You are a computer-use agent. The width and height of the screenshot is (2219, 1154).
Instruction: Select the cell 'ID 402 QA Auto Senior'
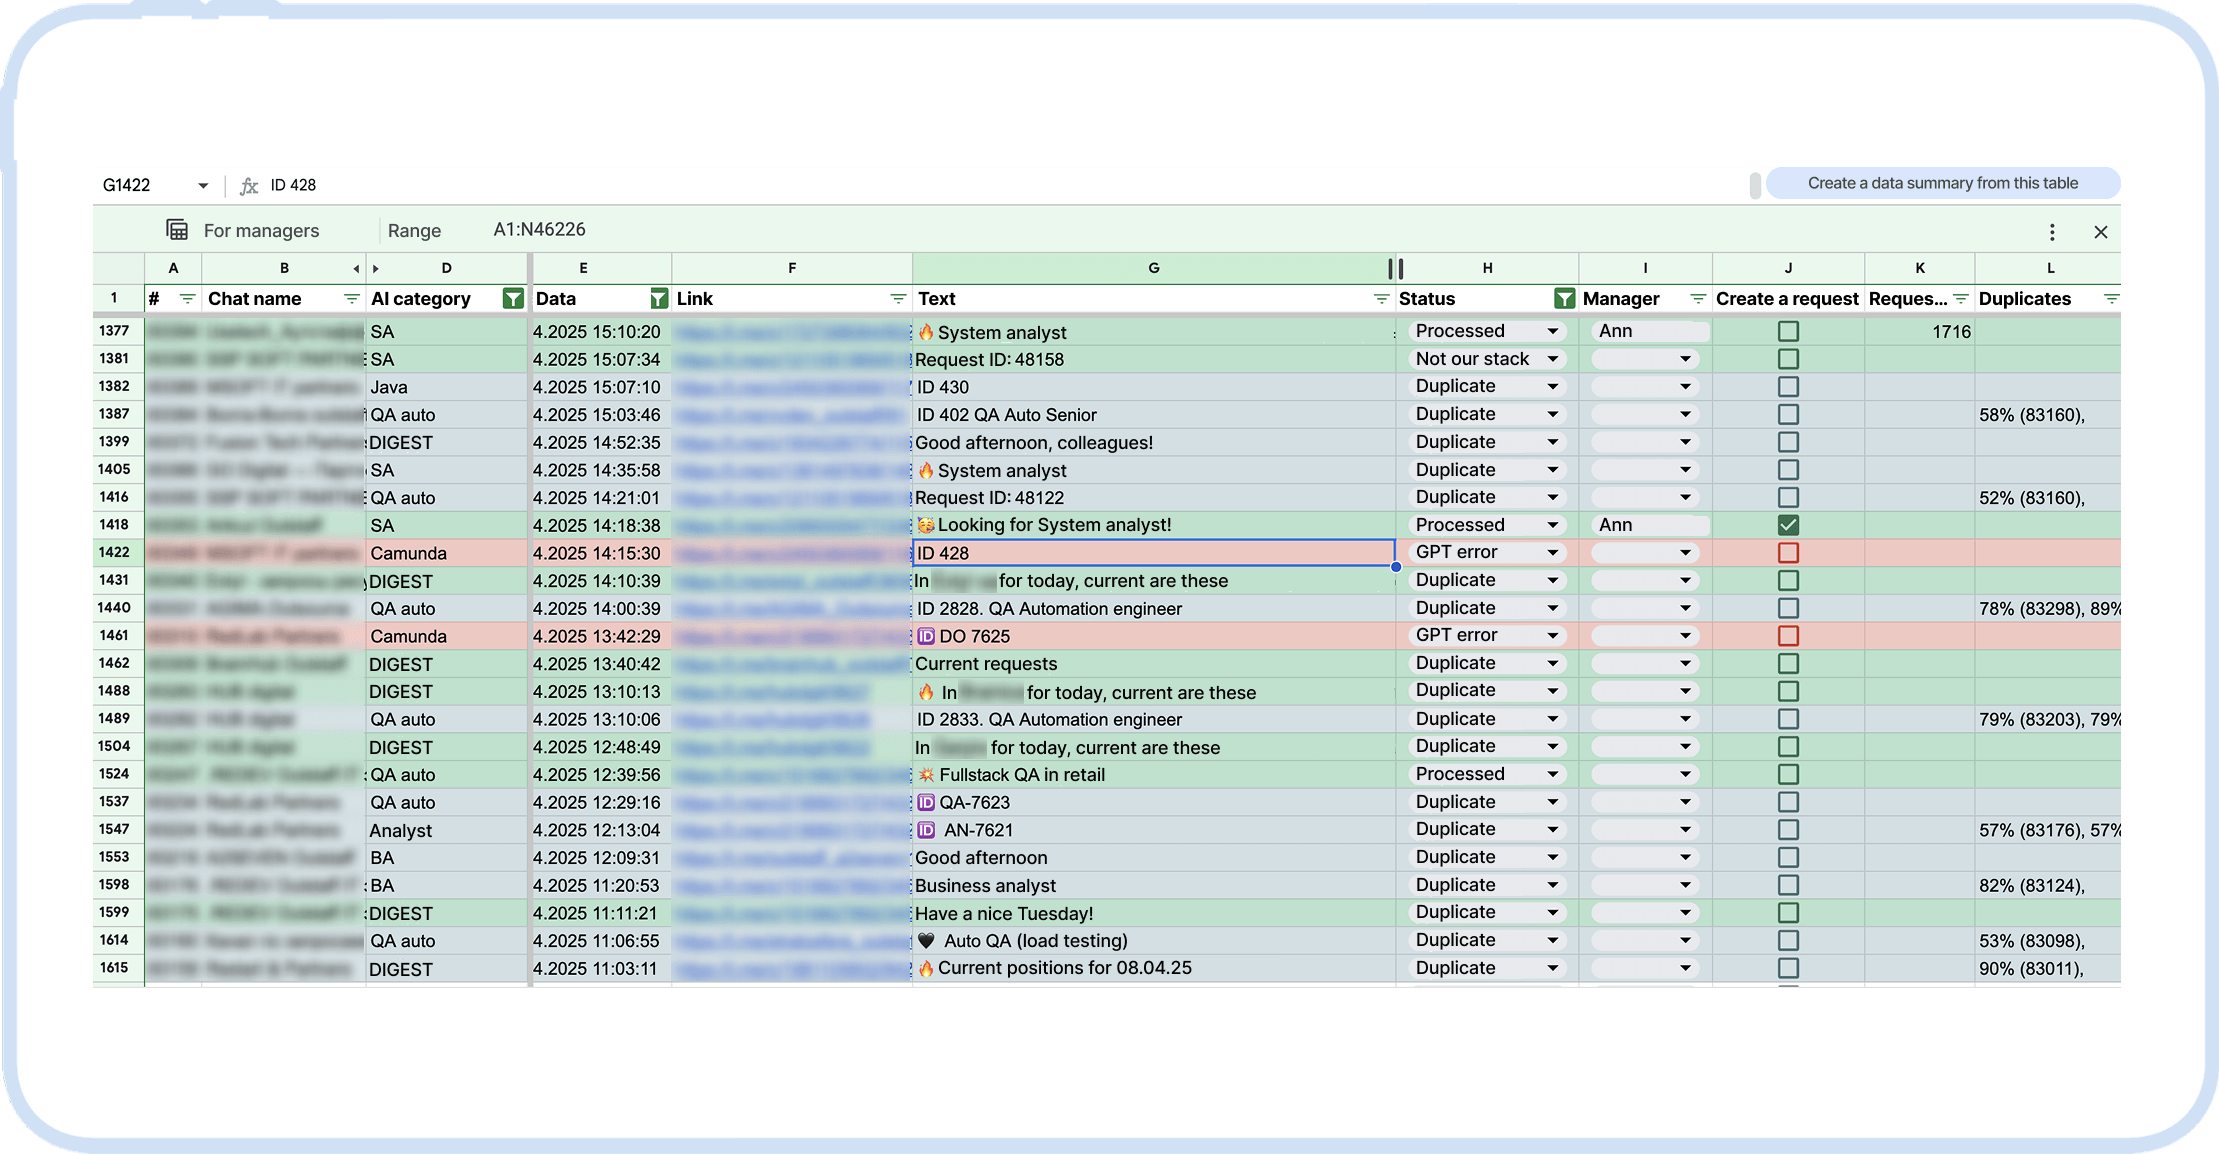coord(1153,415)
